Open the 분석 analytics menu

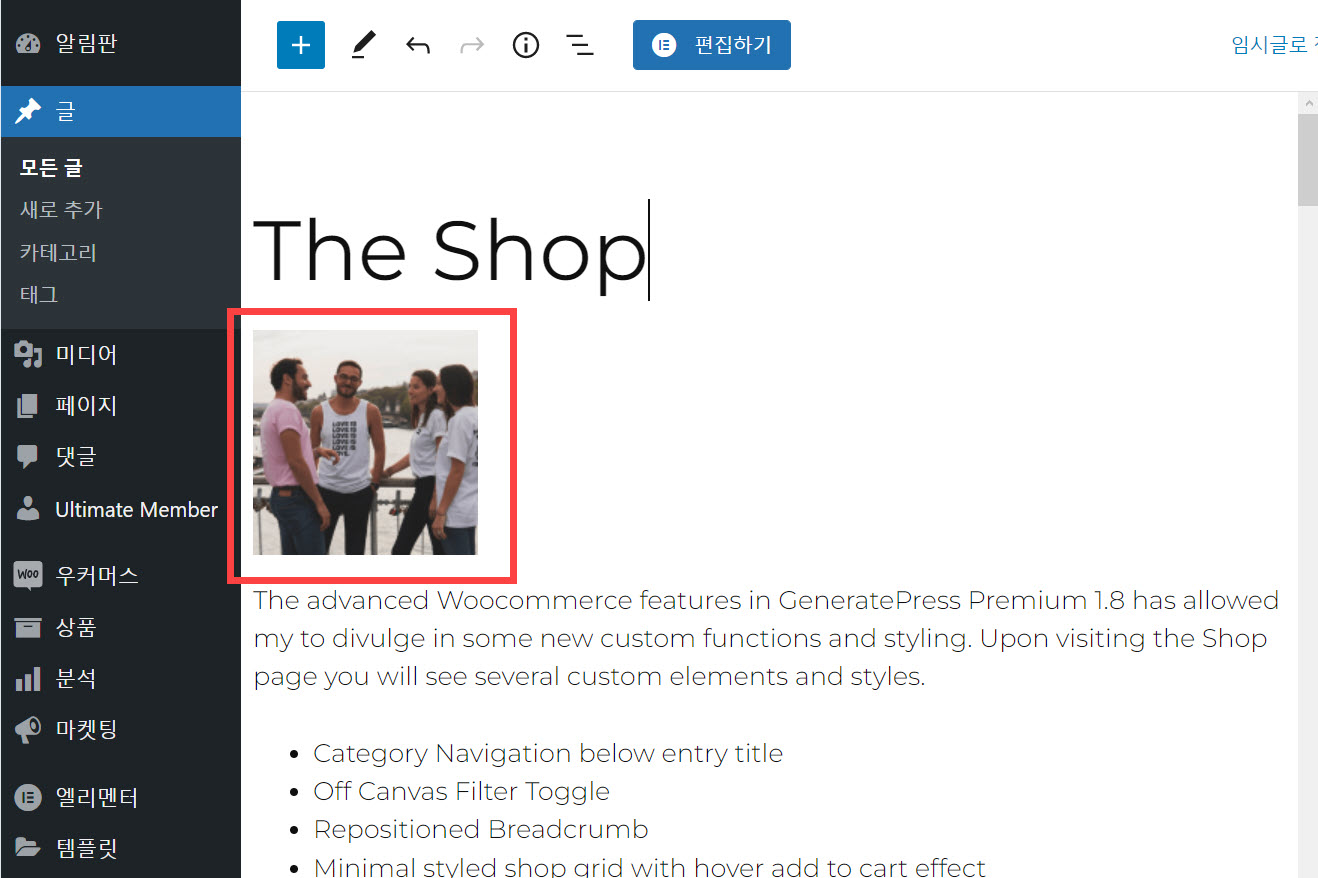click(120, 679)
